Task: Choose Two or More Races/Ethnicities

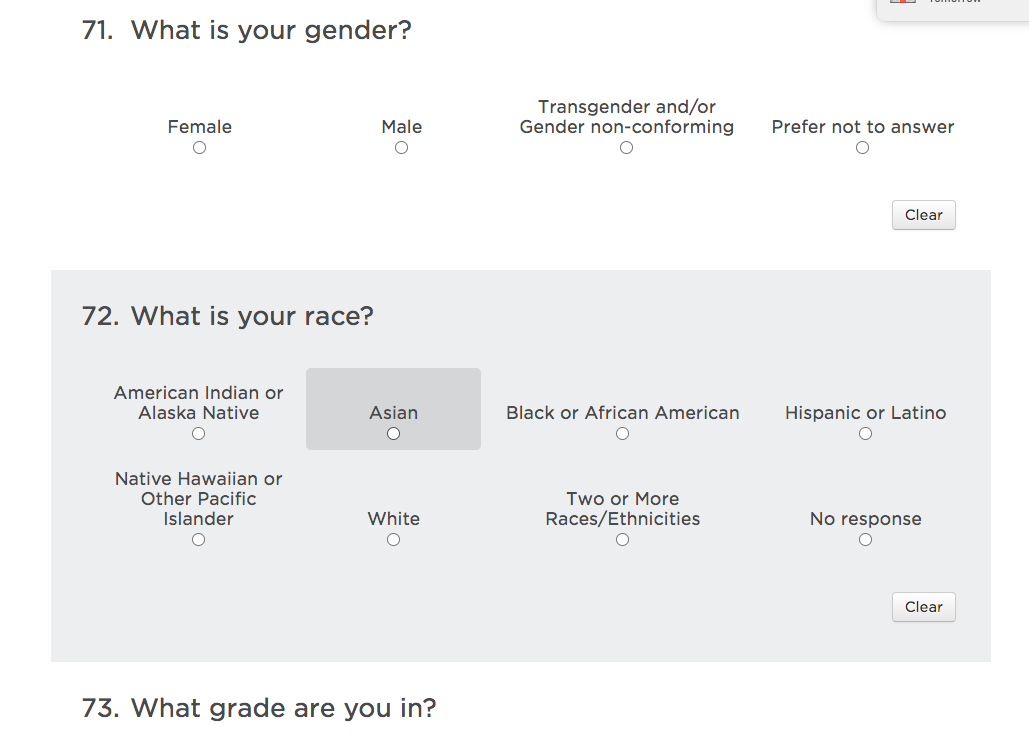Action: [622, 539]
